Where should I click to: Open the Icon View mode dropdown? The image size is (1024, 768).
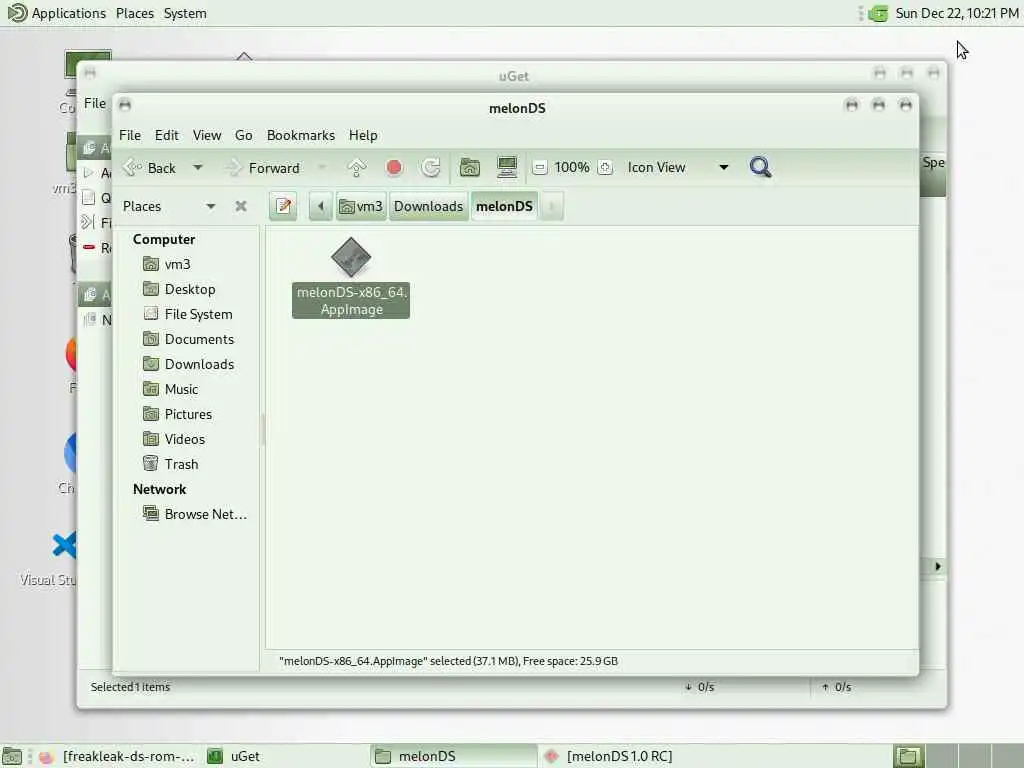(x=677, y=168)
